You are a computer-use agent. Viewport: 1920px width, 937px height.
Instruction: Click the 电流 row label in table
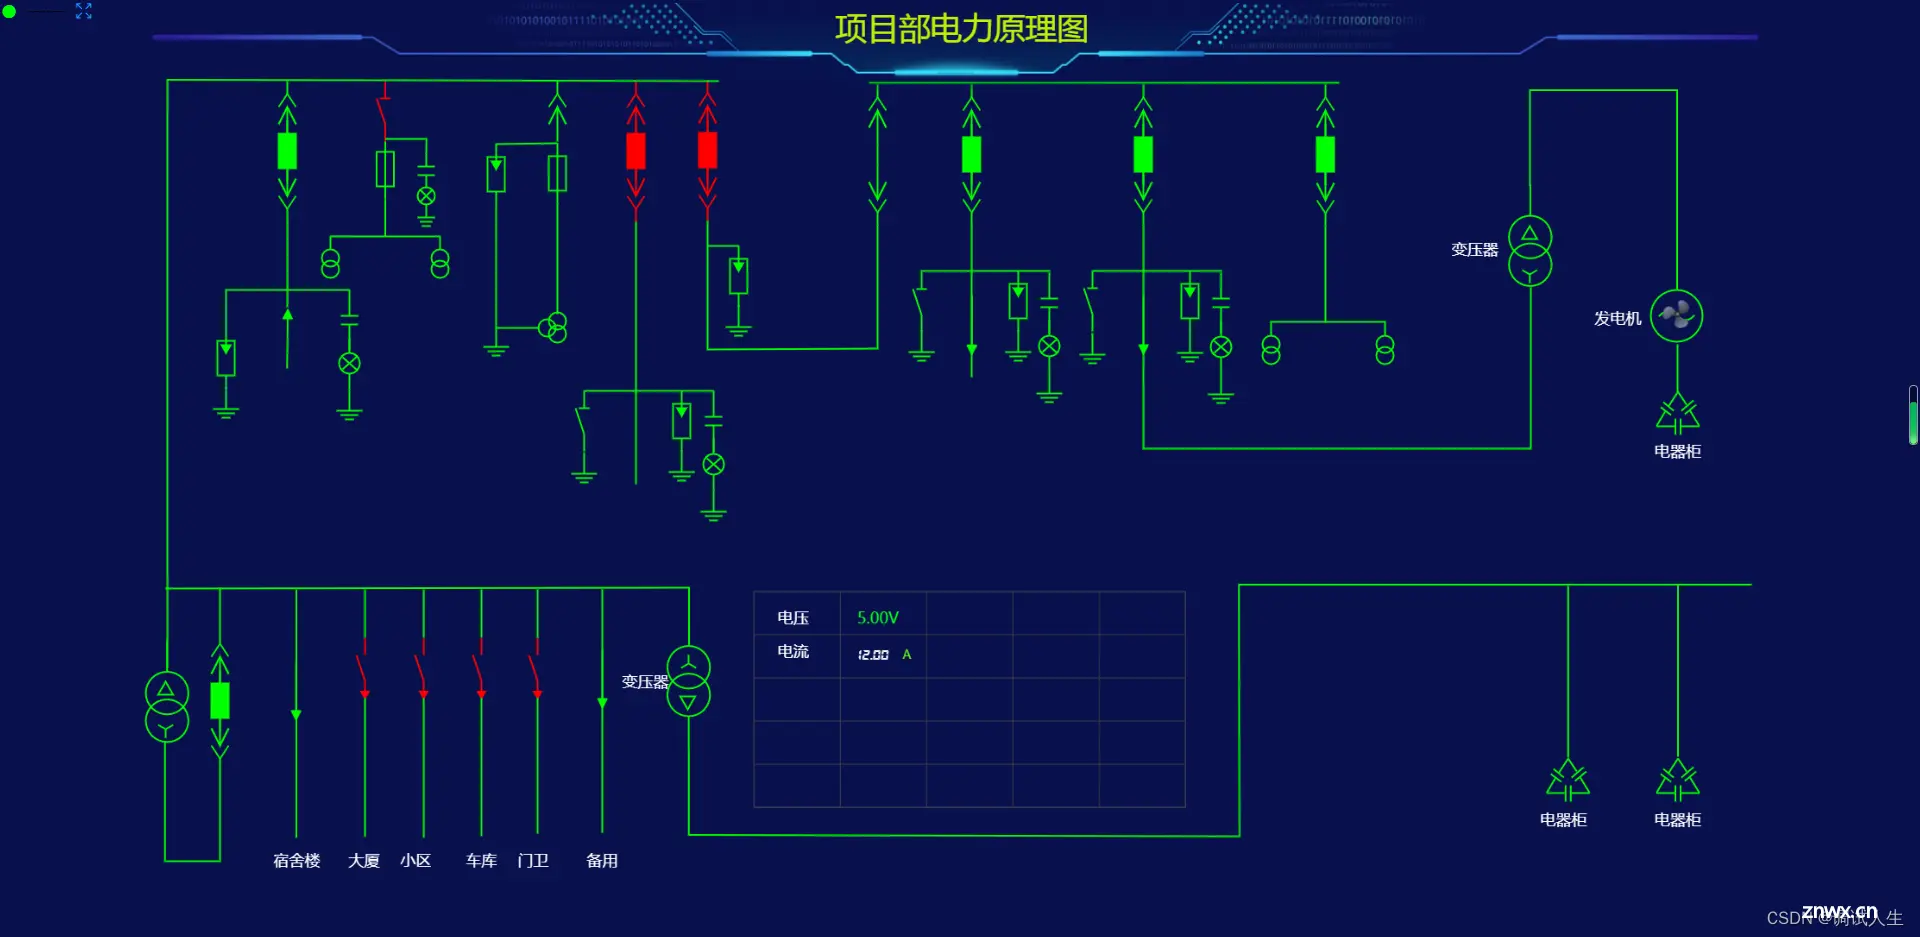[793, 652]
